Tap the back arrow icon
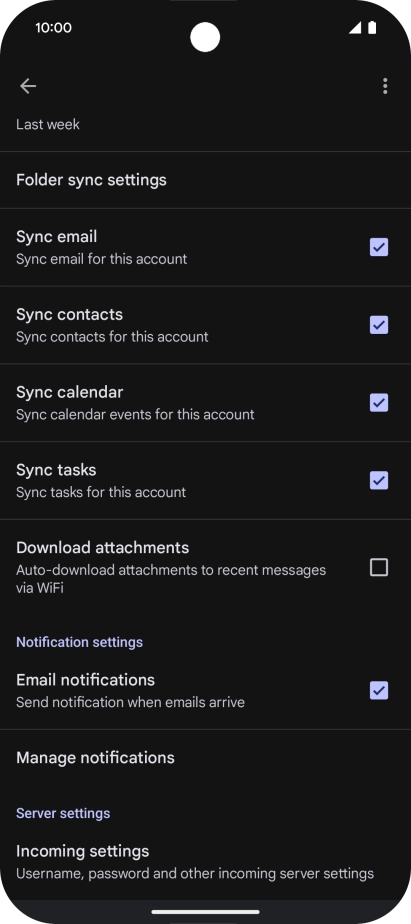The height and width of the screenshot is (924, 411). click(28, 86)
